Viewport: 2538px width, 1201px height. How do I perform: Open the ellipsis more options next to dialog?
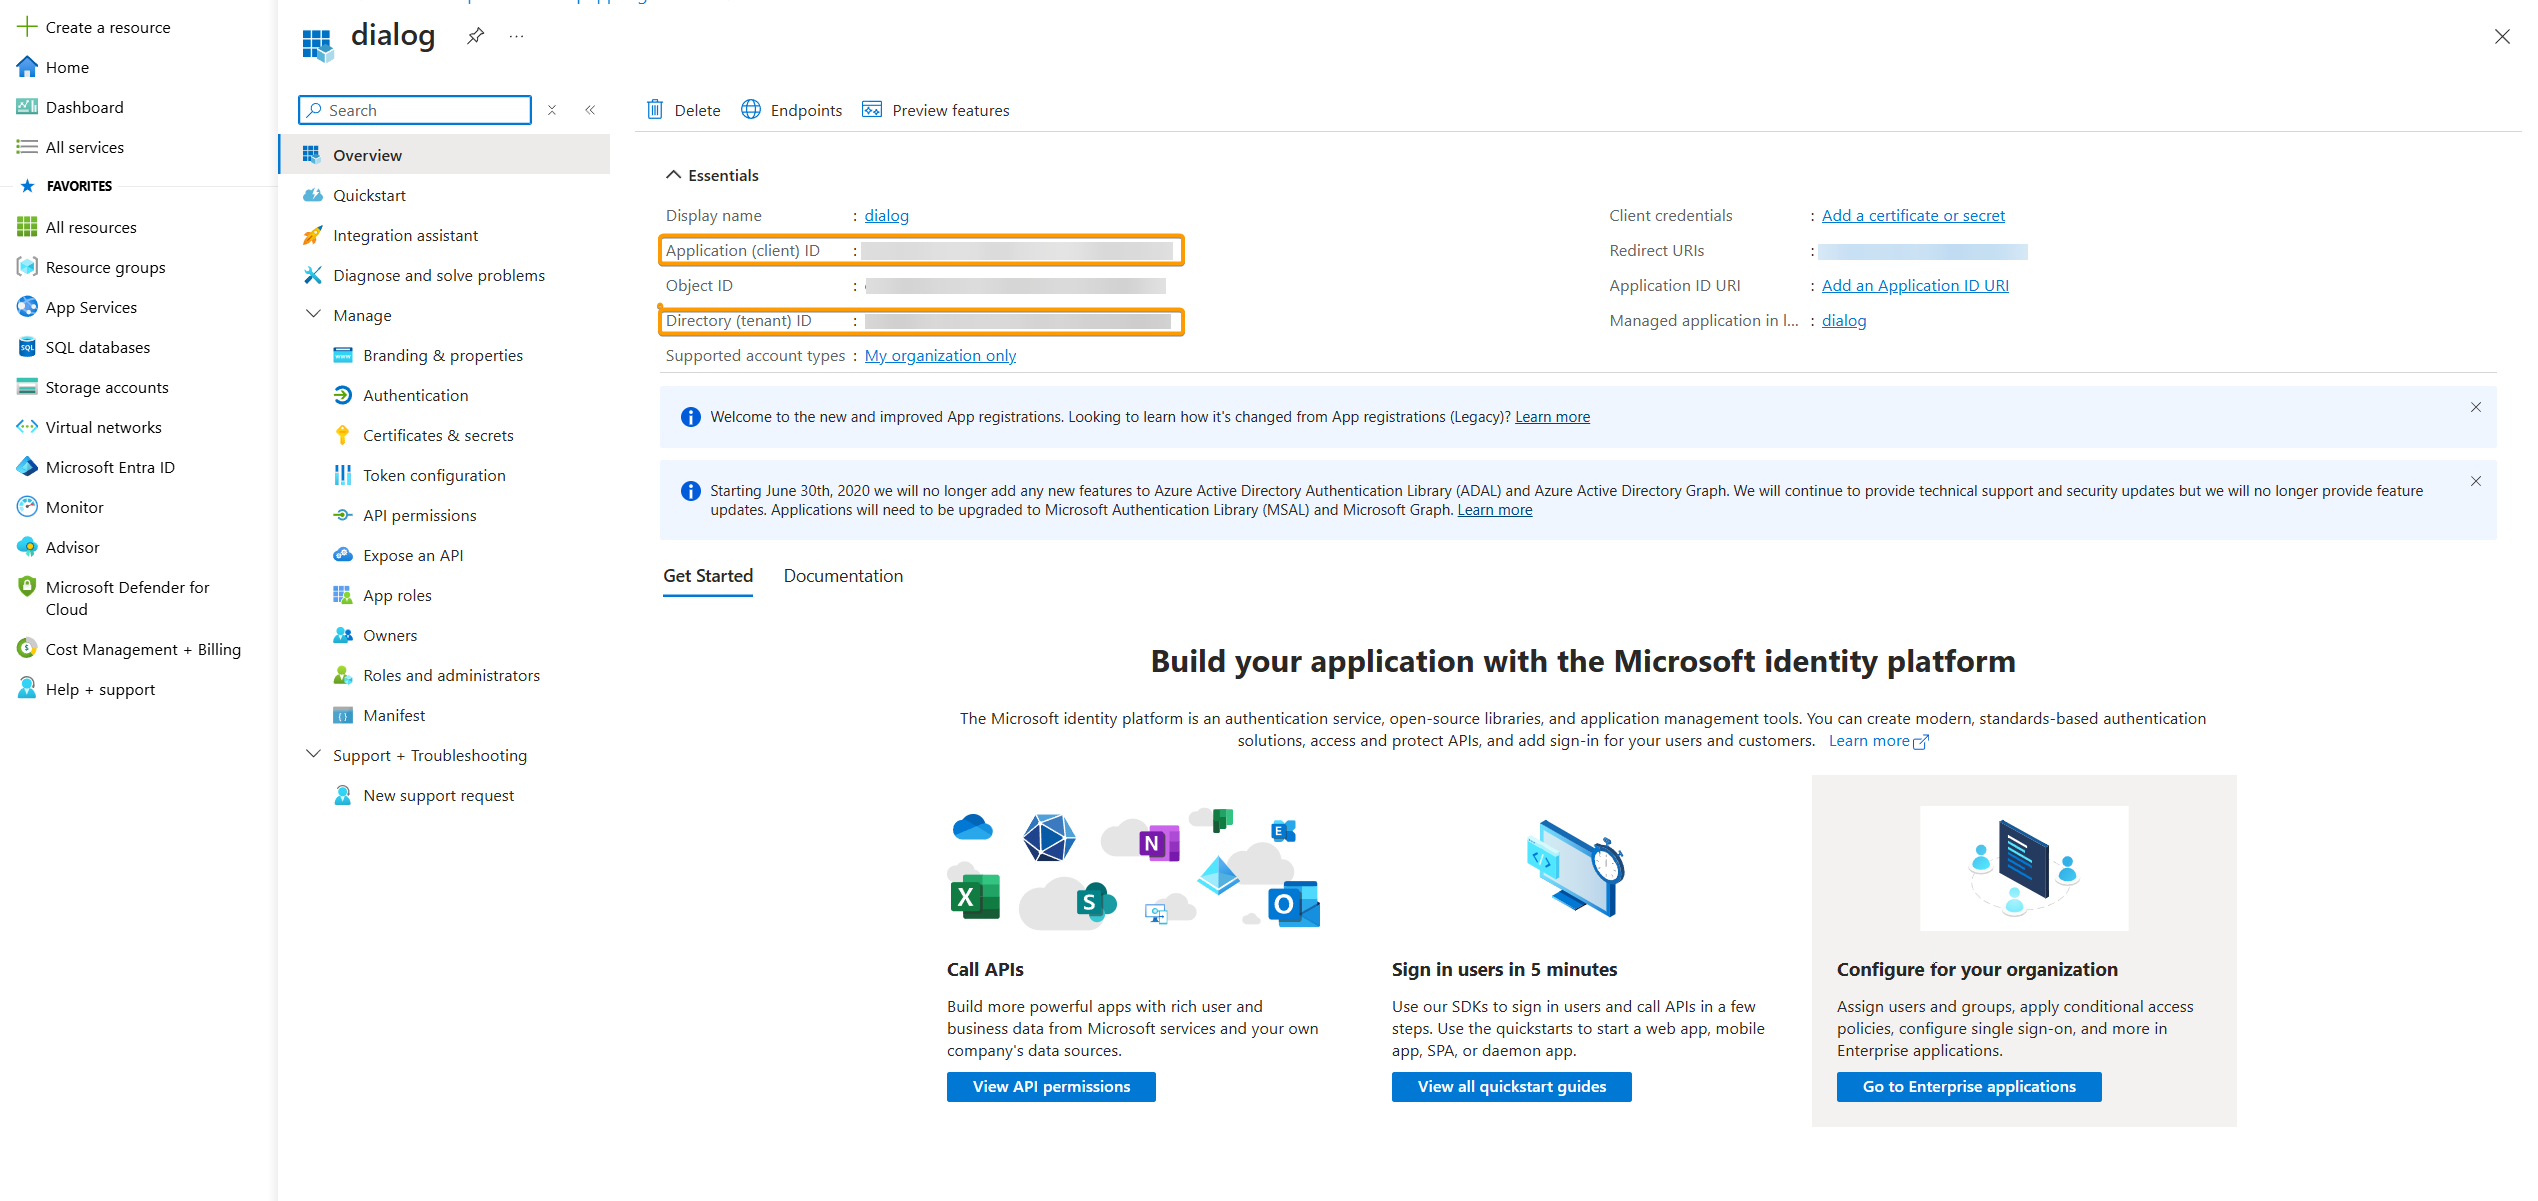[516, 36]
